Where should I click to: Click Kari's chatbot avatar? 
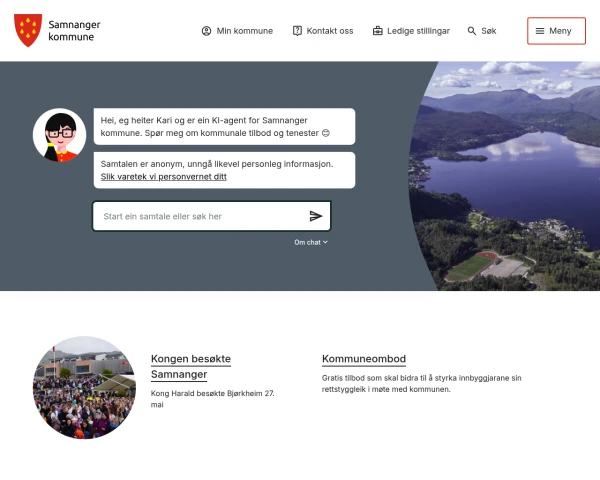click(x=59, y=135)
